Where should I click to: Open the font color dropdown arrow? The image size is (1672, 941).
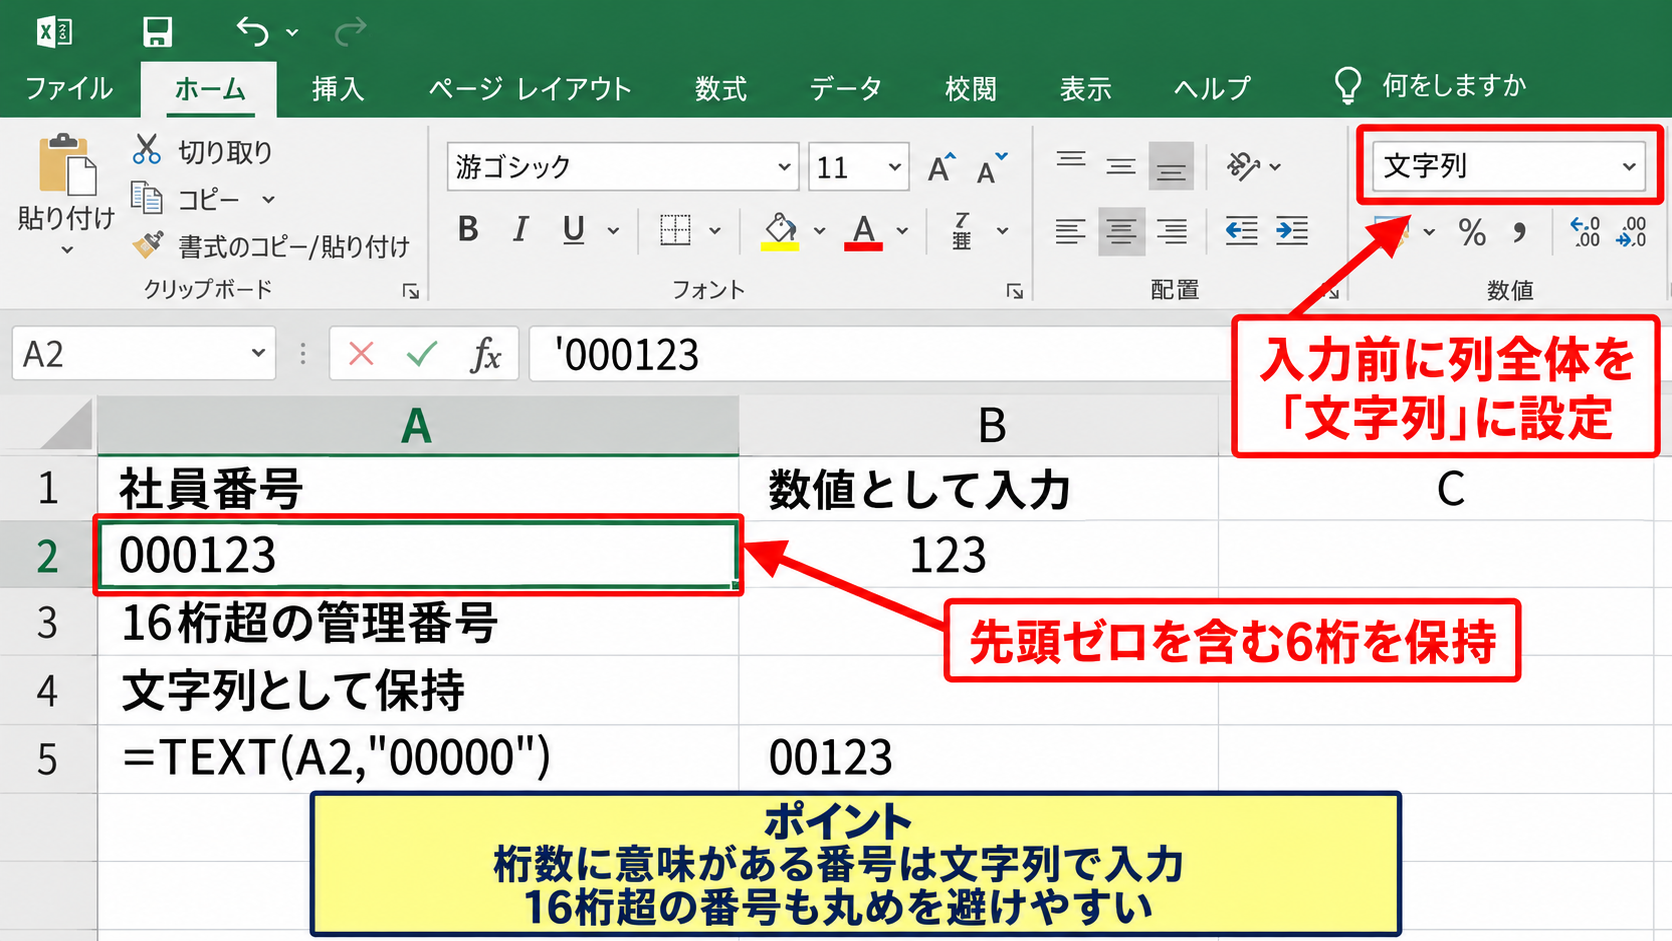coord(902,231)
